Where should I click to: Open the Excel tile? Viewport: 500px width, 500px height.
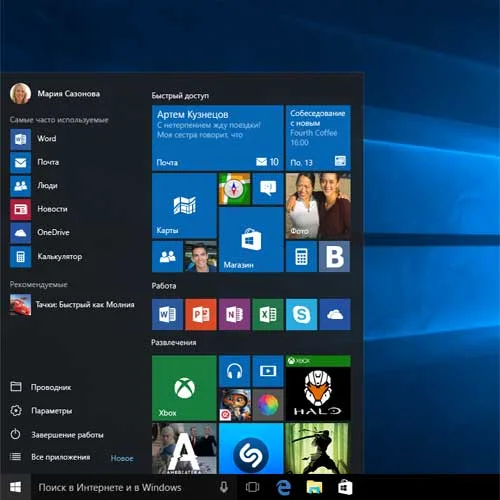[x=268, y=314]
